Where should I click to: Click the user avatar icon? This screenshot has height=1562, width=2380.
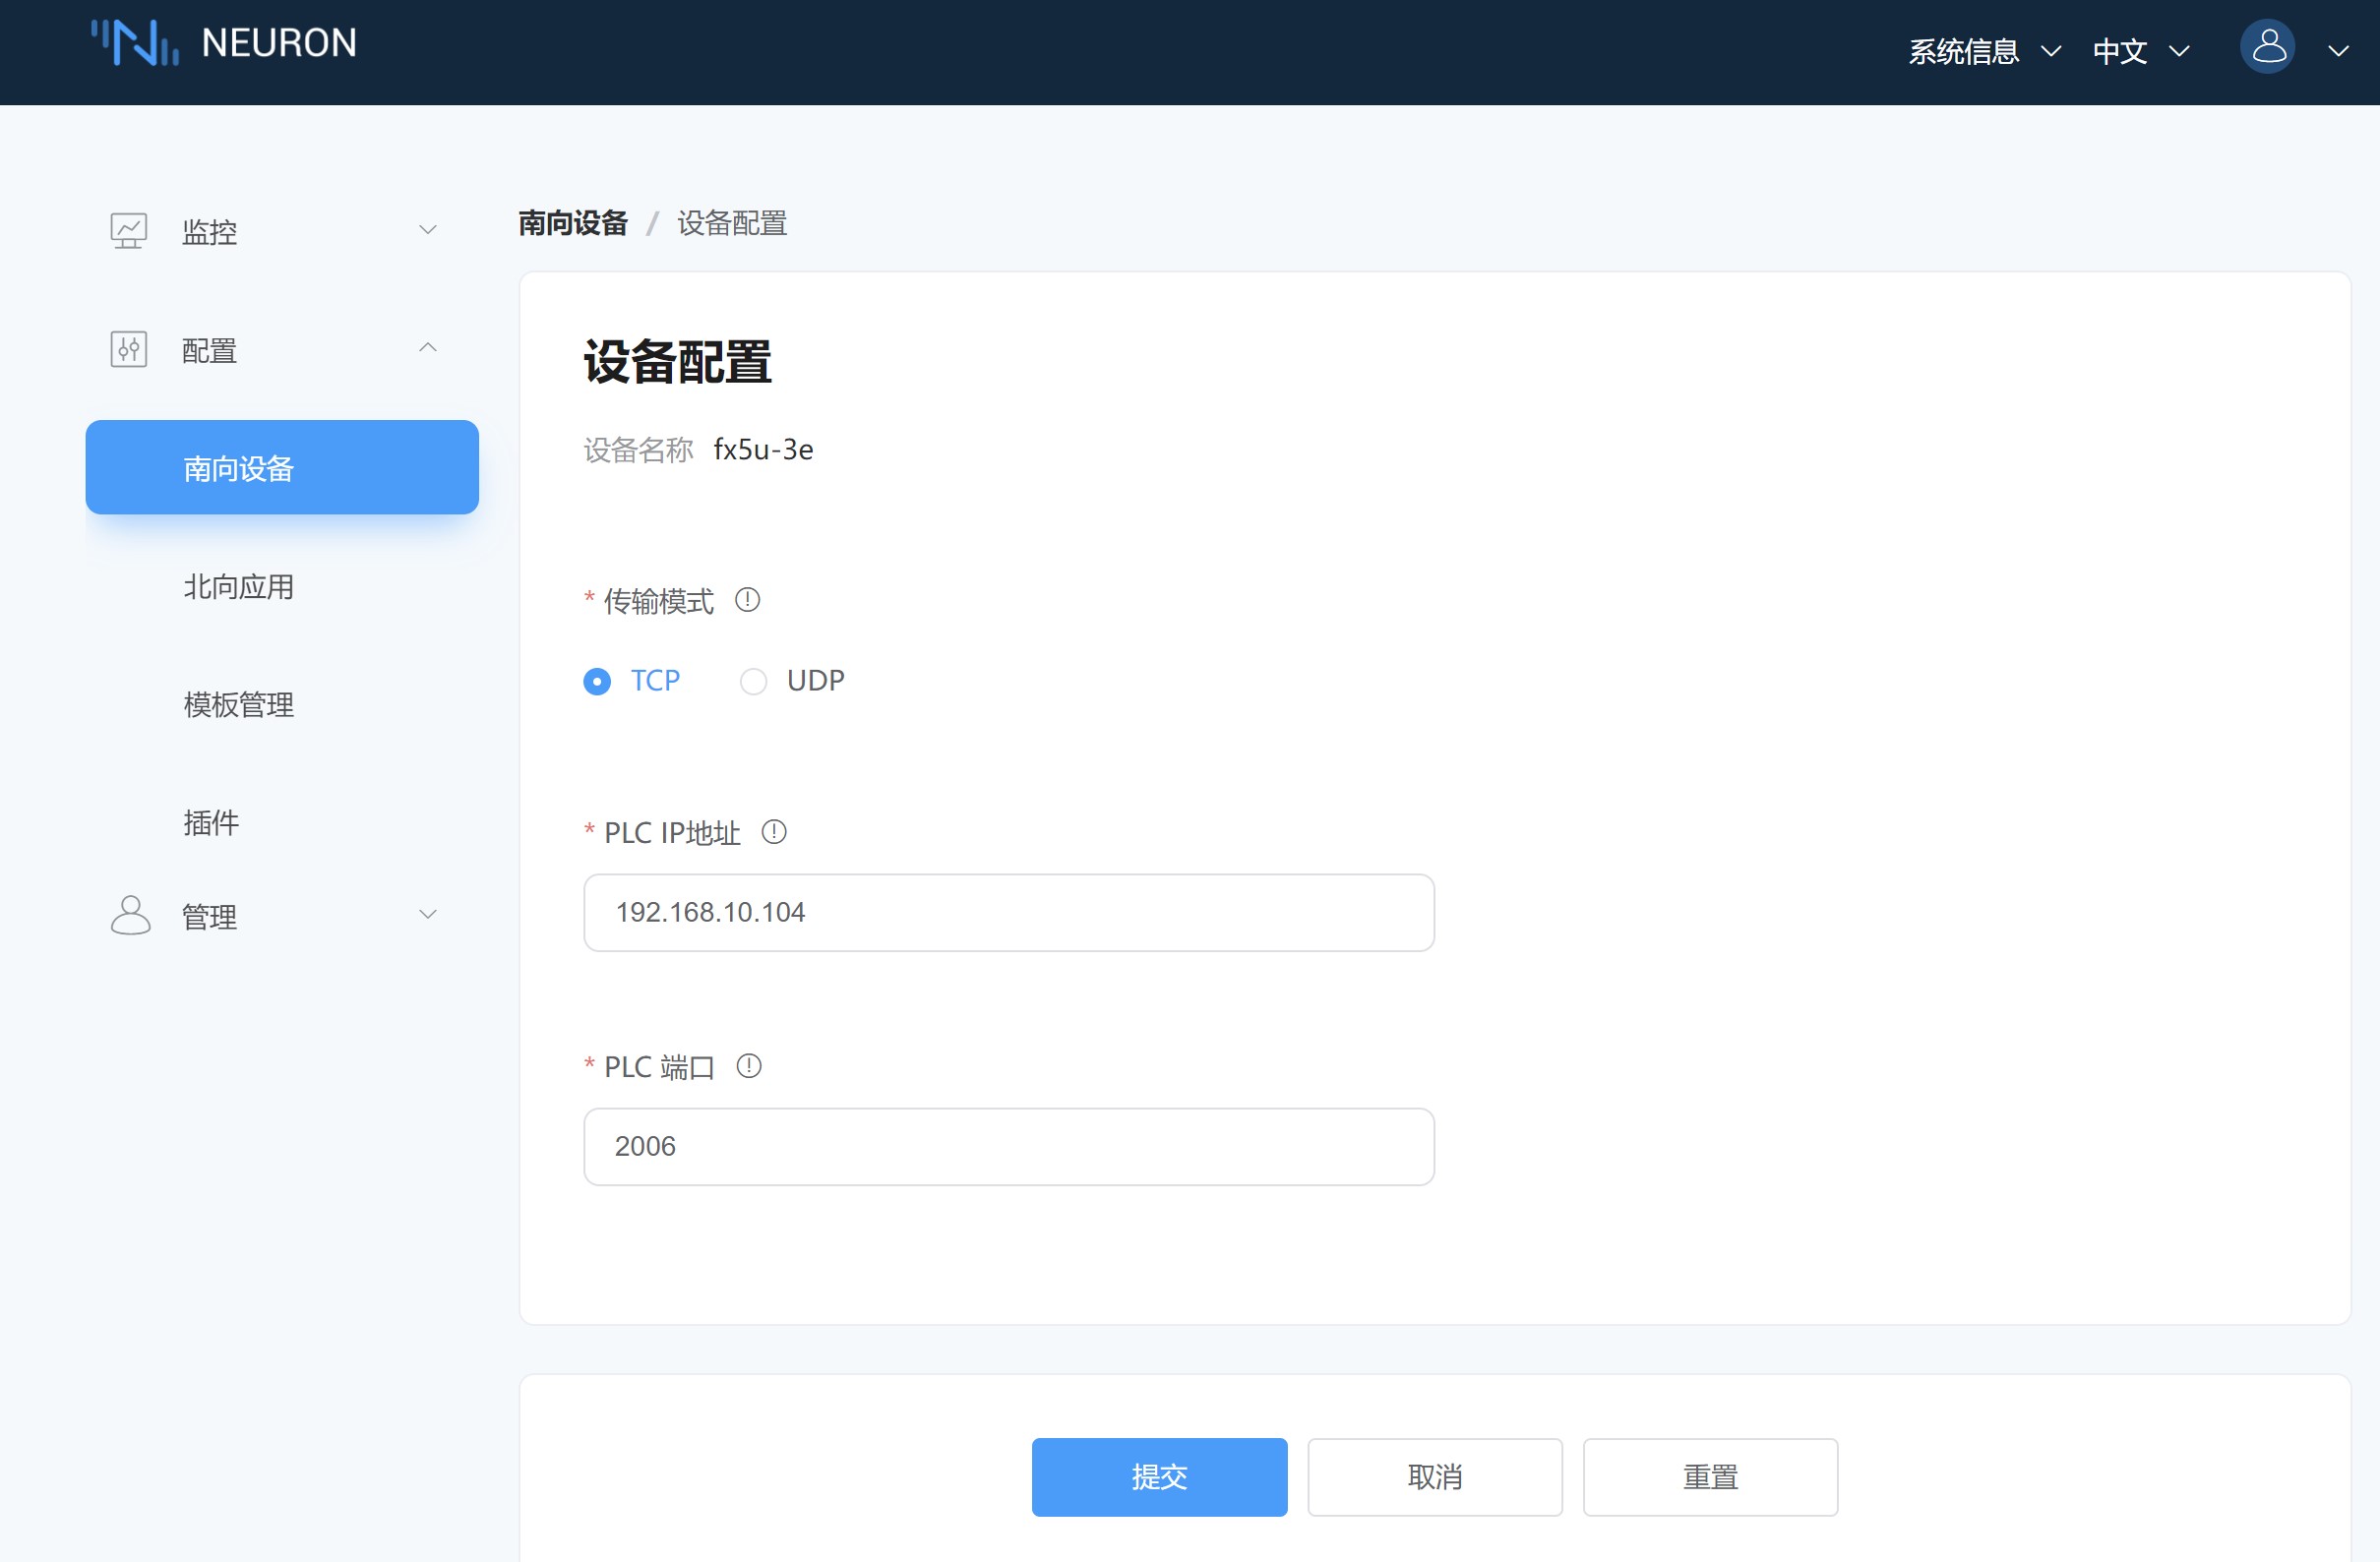click(2266, 47)
